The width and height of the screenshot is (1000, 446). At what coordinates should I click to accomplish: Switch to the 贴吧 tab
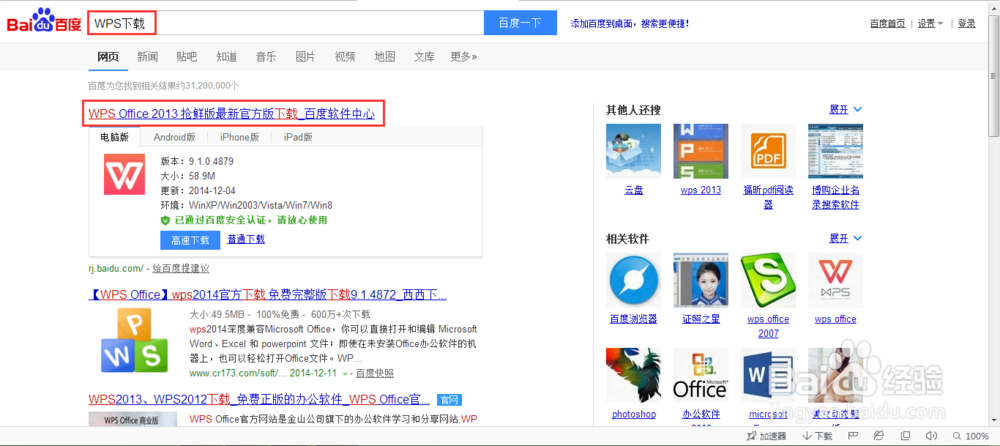[187, 57]
